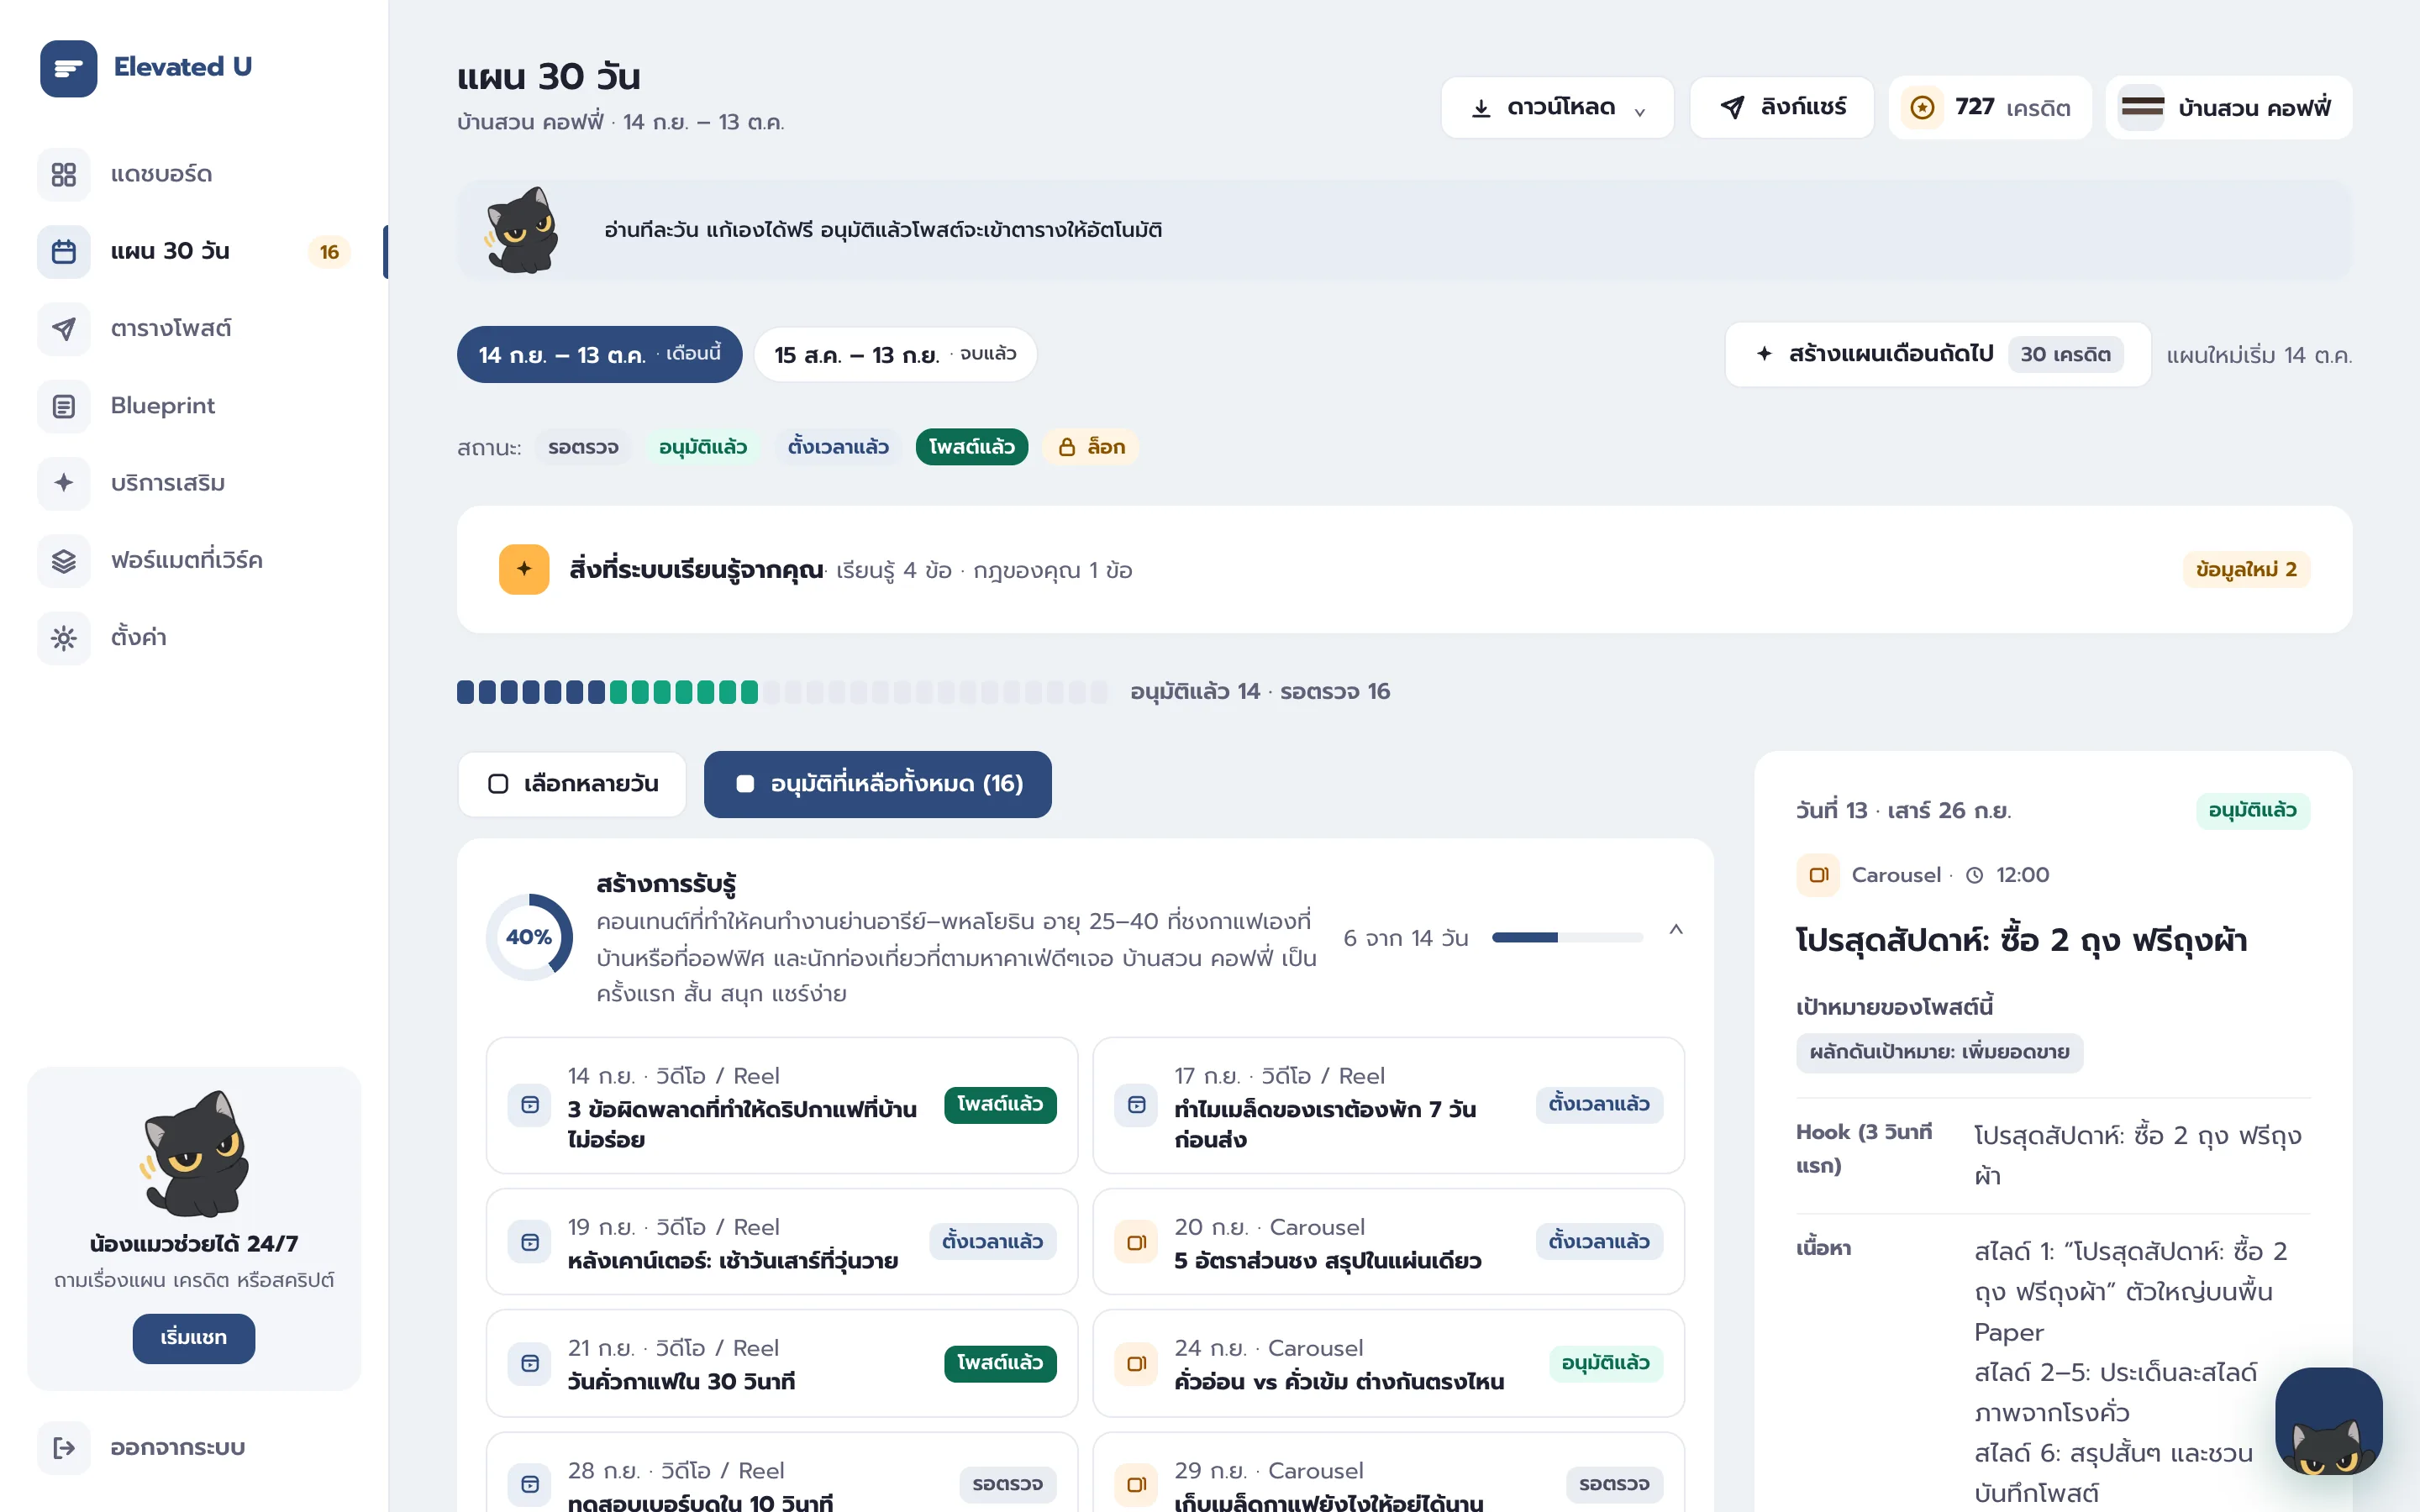Open the หลังเคาน์เตอร์ Saturday morning card

(782, 1242)
